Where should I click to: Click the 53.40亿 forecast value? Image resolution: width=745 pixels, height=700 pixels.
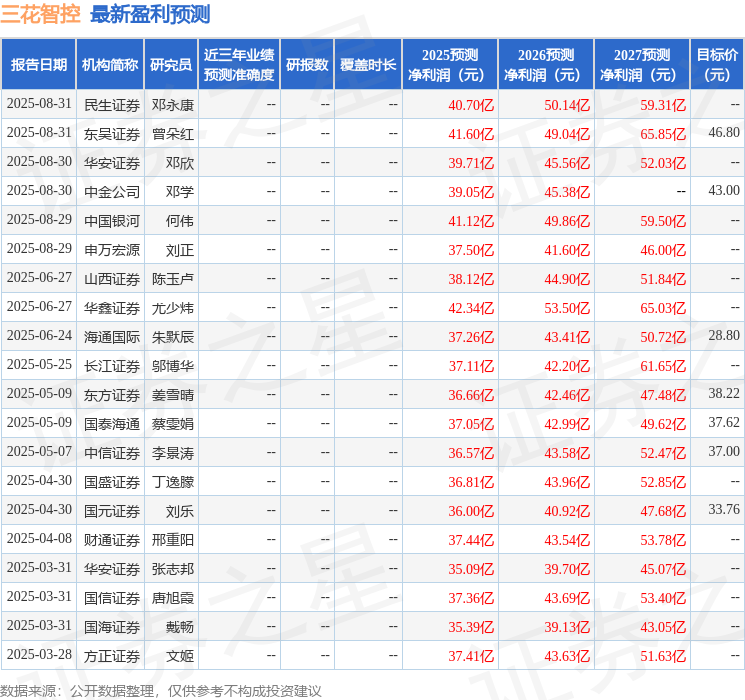pyautogui.click(x=663, y=598)
